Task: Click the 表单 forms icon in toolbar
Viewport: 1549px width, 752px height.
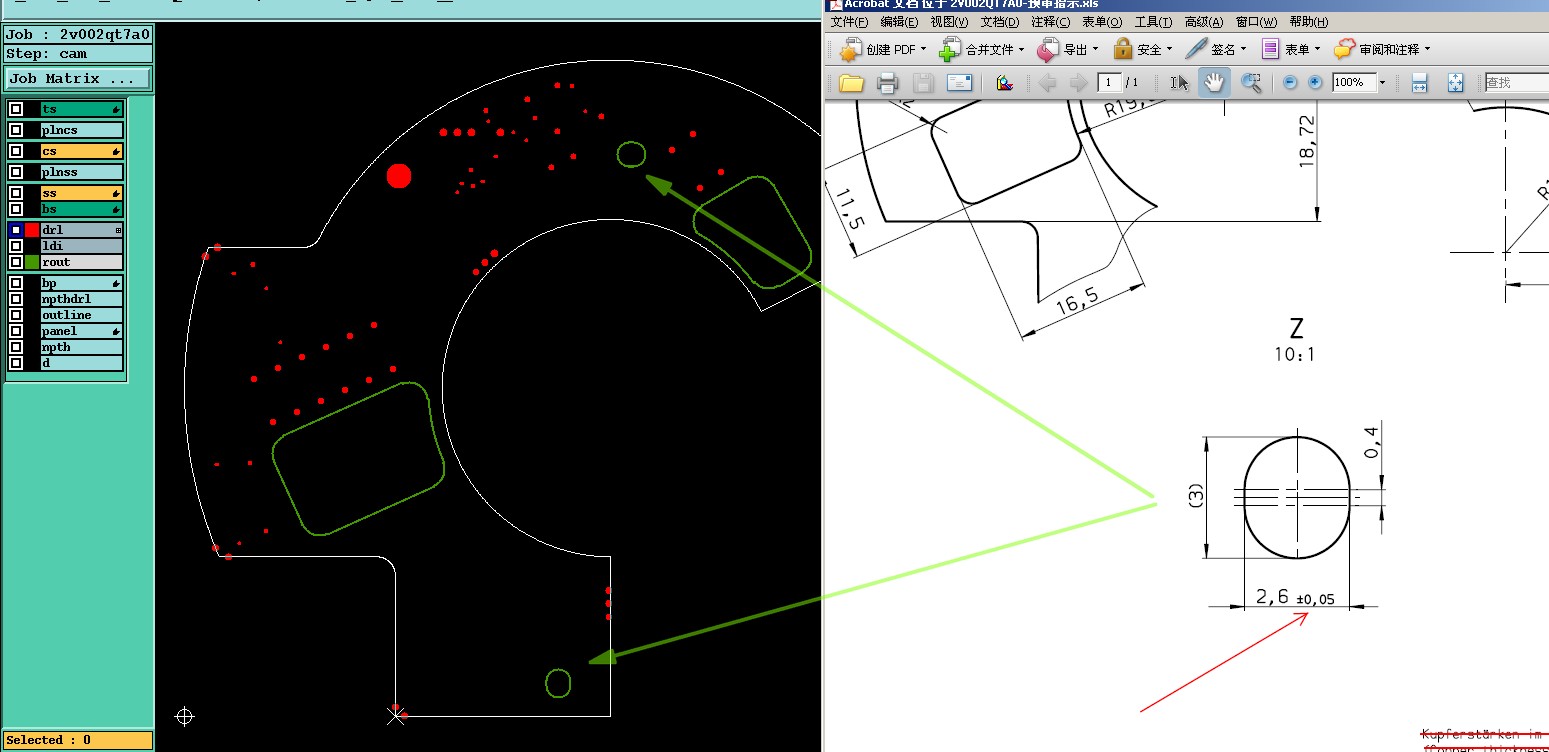Action: pos(1270,49)
